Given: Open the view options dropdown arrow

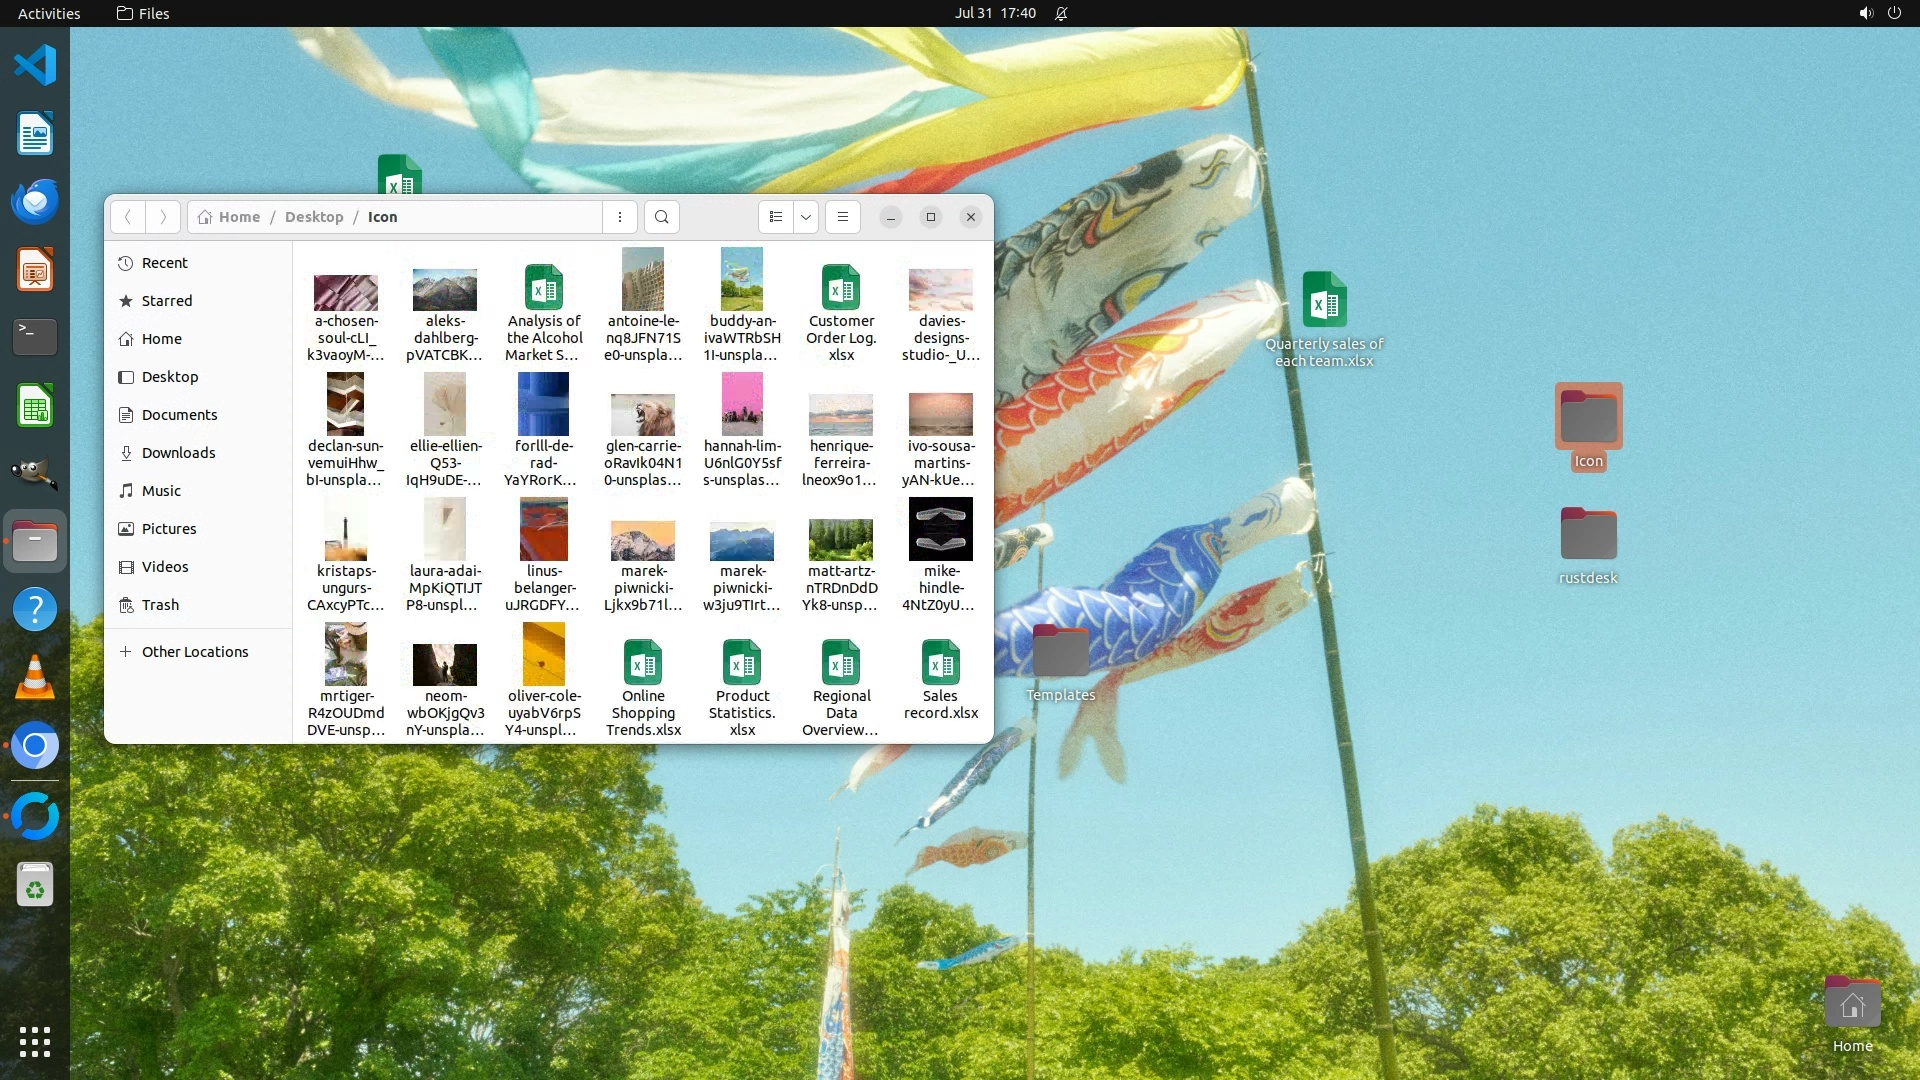Looking at the screenshot, I should (x=806, y=217).
